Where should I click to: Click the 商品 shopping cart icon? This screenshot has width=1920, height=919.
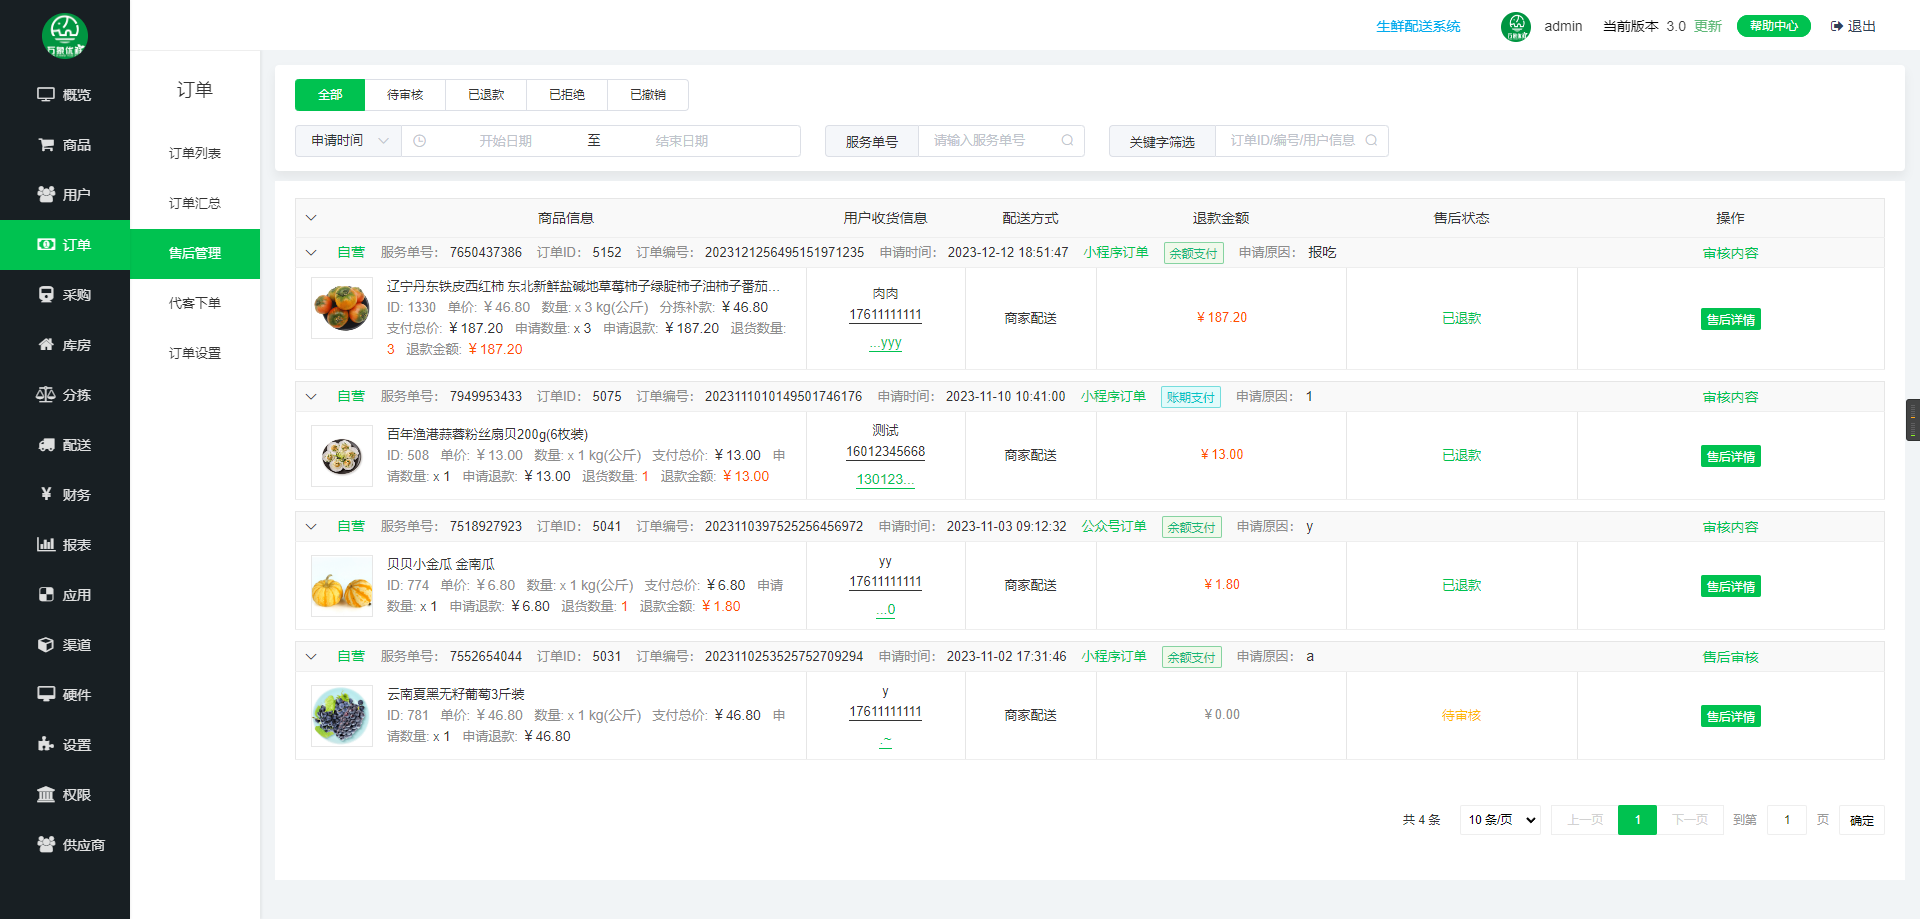pos(46,144)
